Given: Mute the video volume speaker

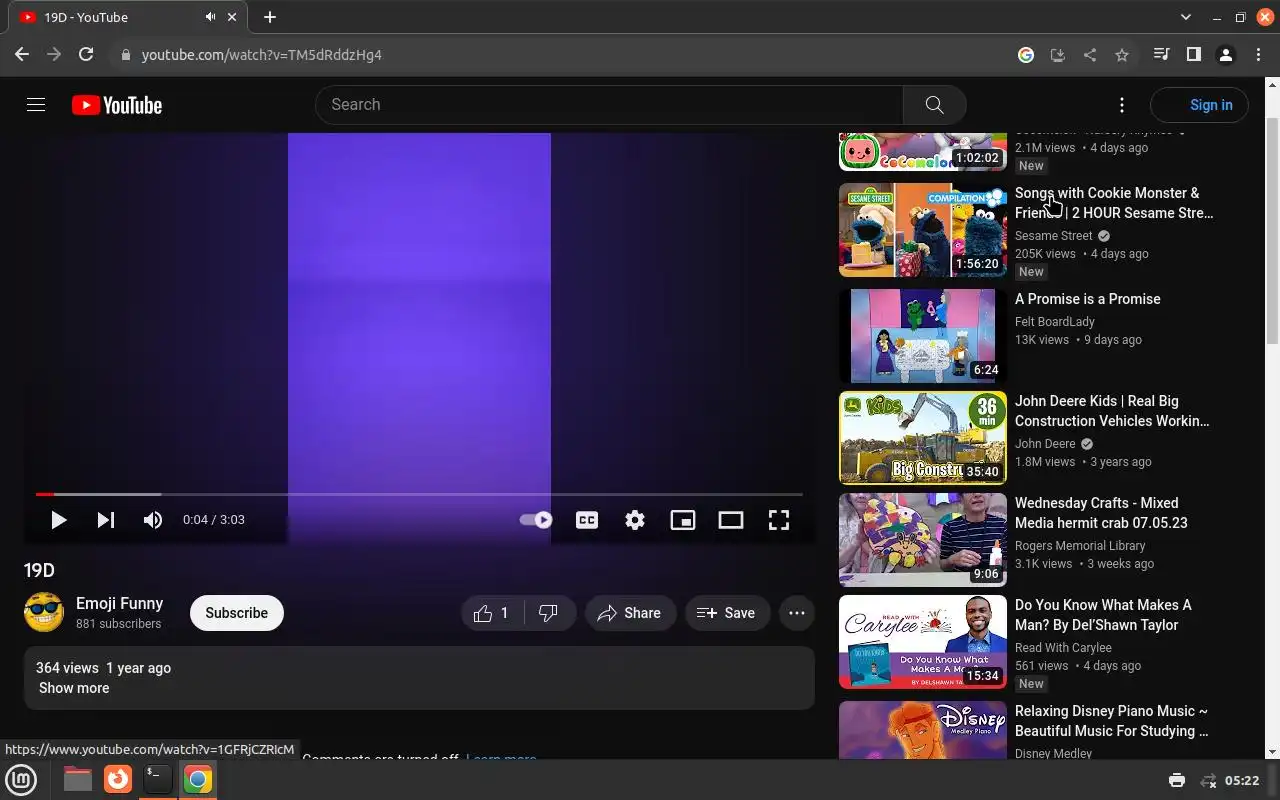Looking at the screenshot, I should point(153,520).
